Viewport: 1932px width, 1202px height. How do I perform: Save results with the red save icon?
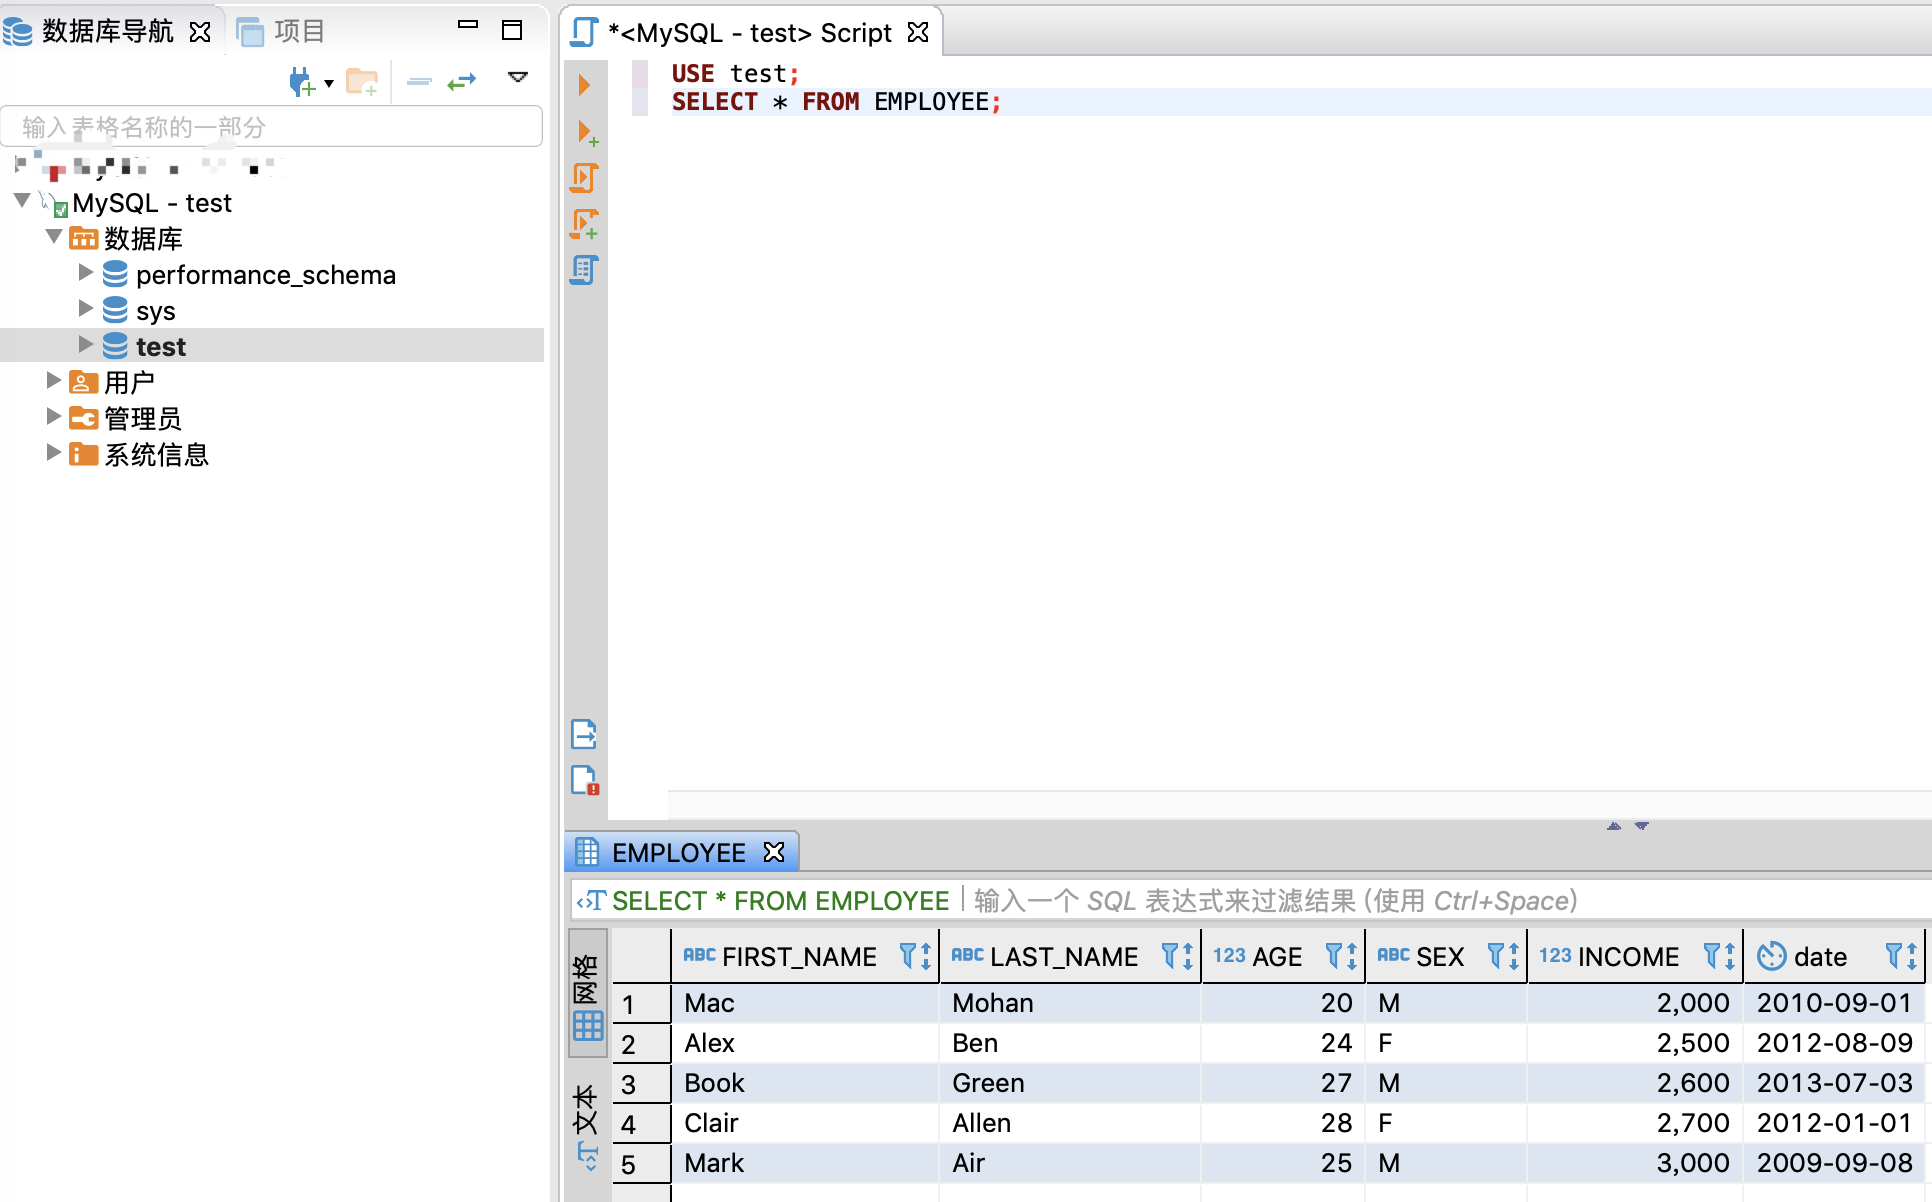pos(584,781)
